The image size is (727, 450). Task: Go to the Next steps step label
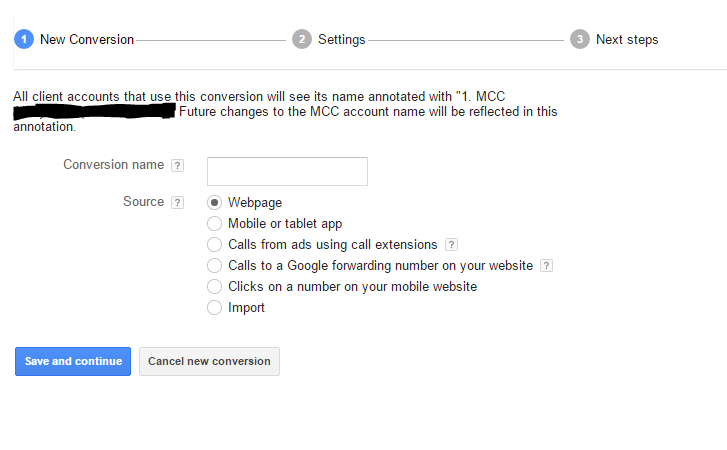(x=627, y=40)
